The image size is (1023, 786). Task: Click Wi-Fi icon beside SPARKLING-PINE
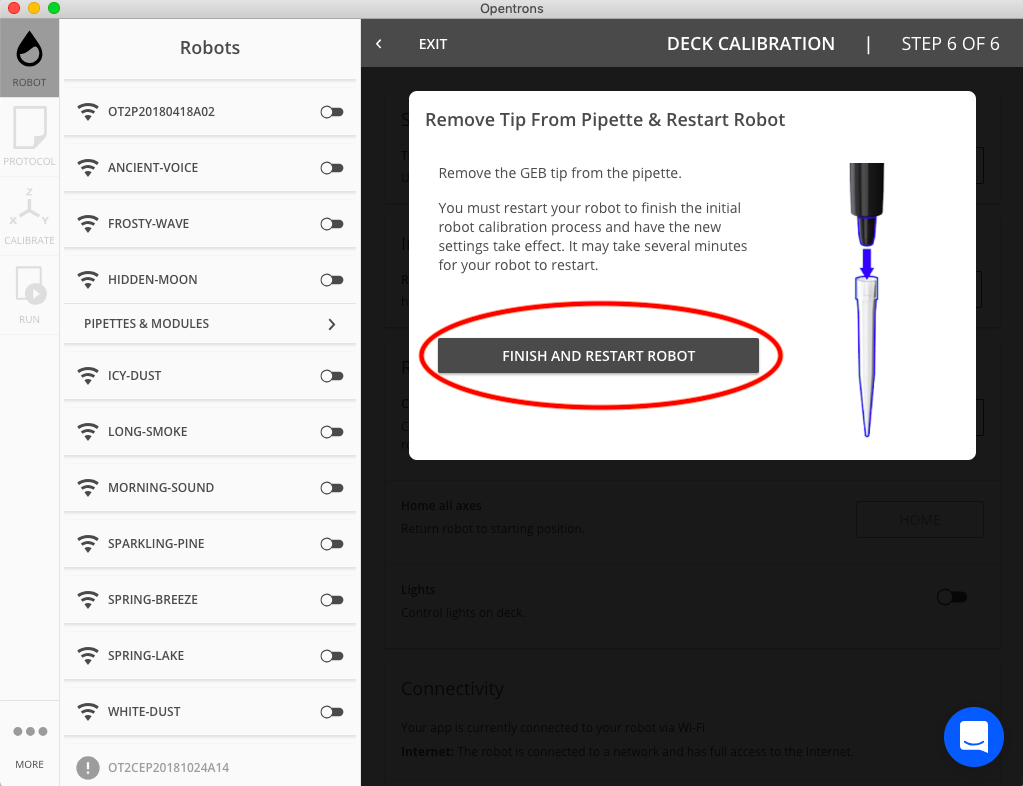click(x=88, y=544)
